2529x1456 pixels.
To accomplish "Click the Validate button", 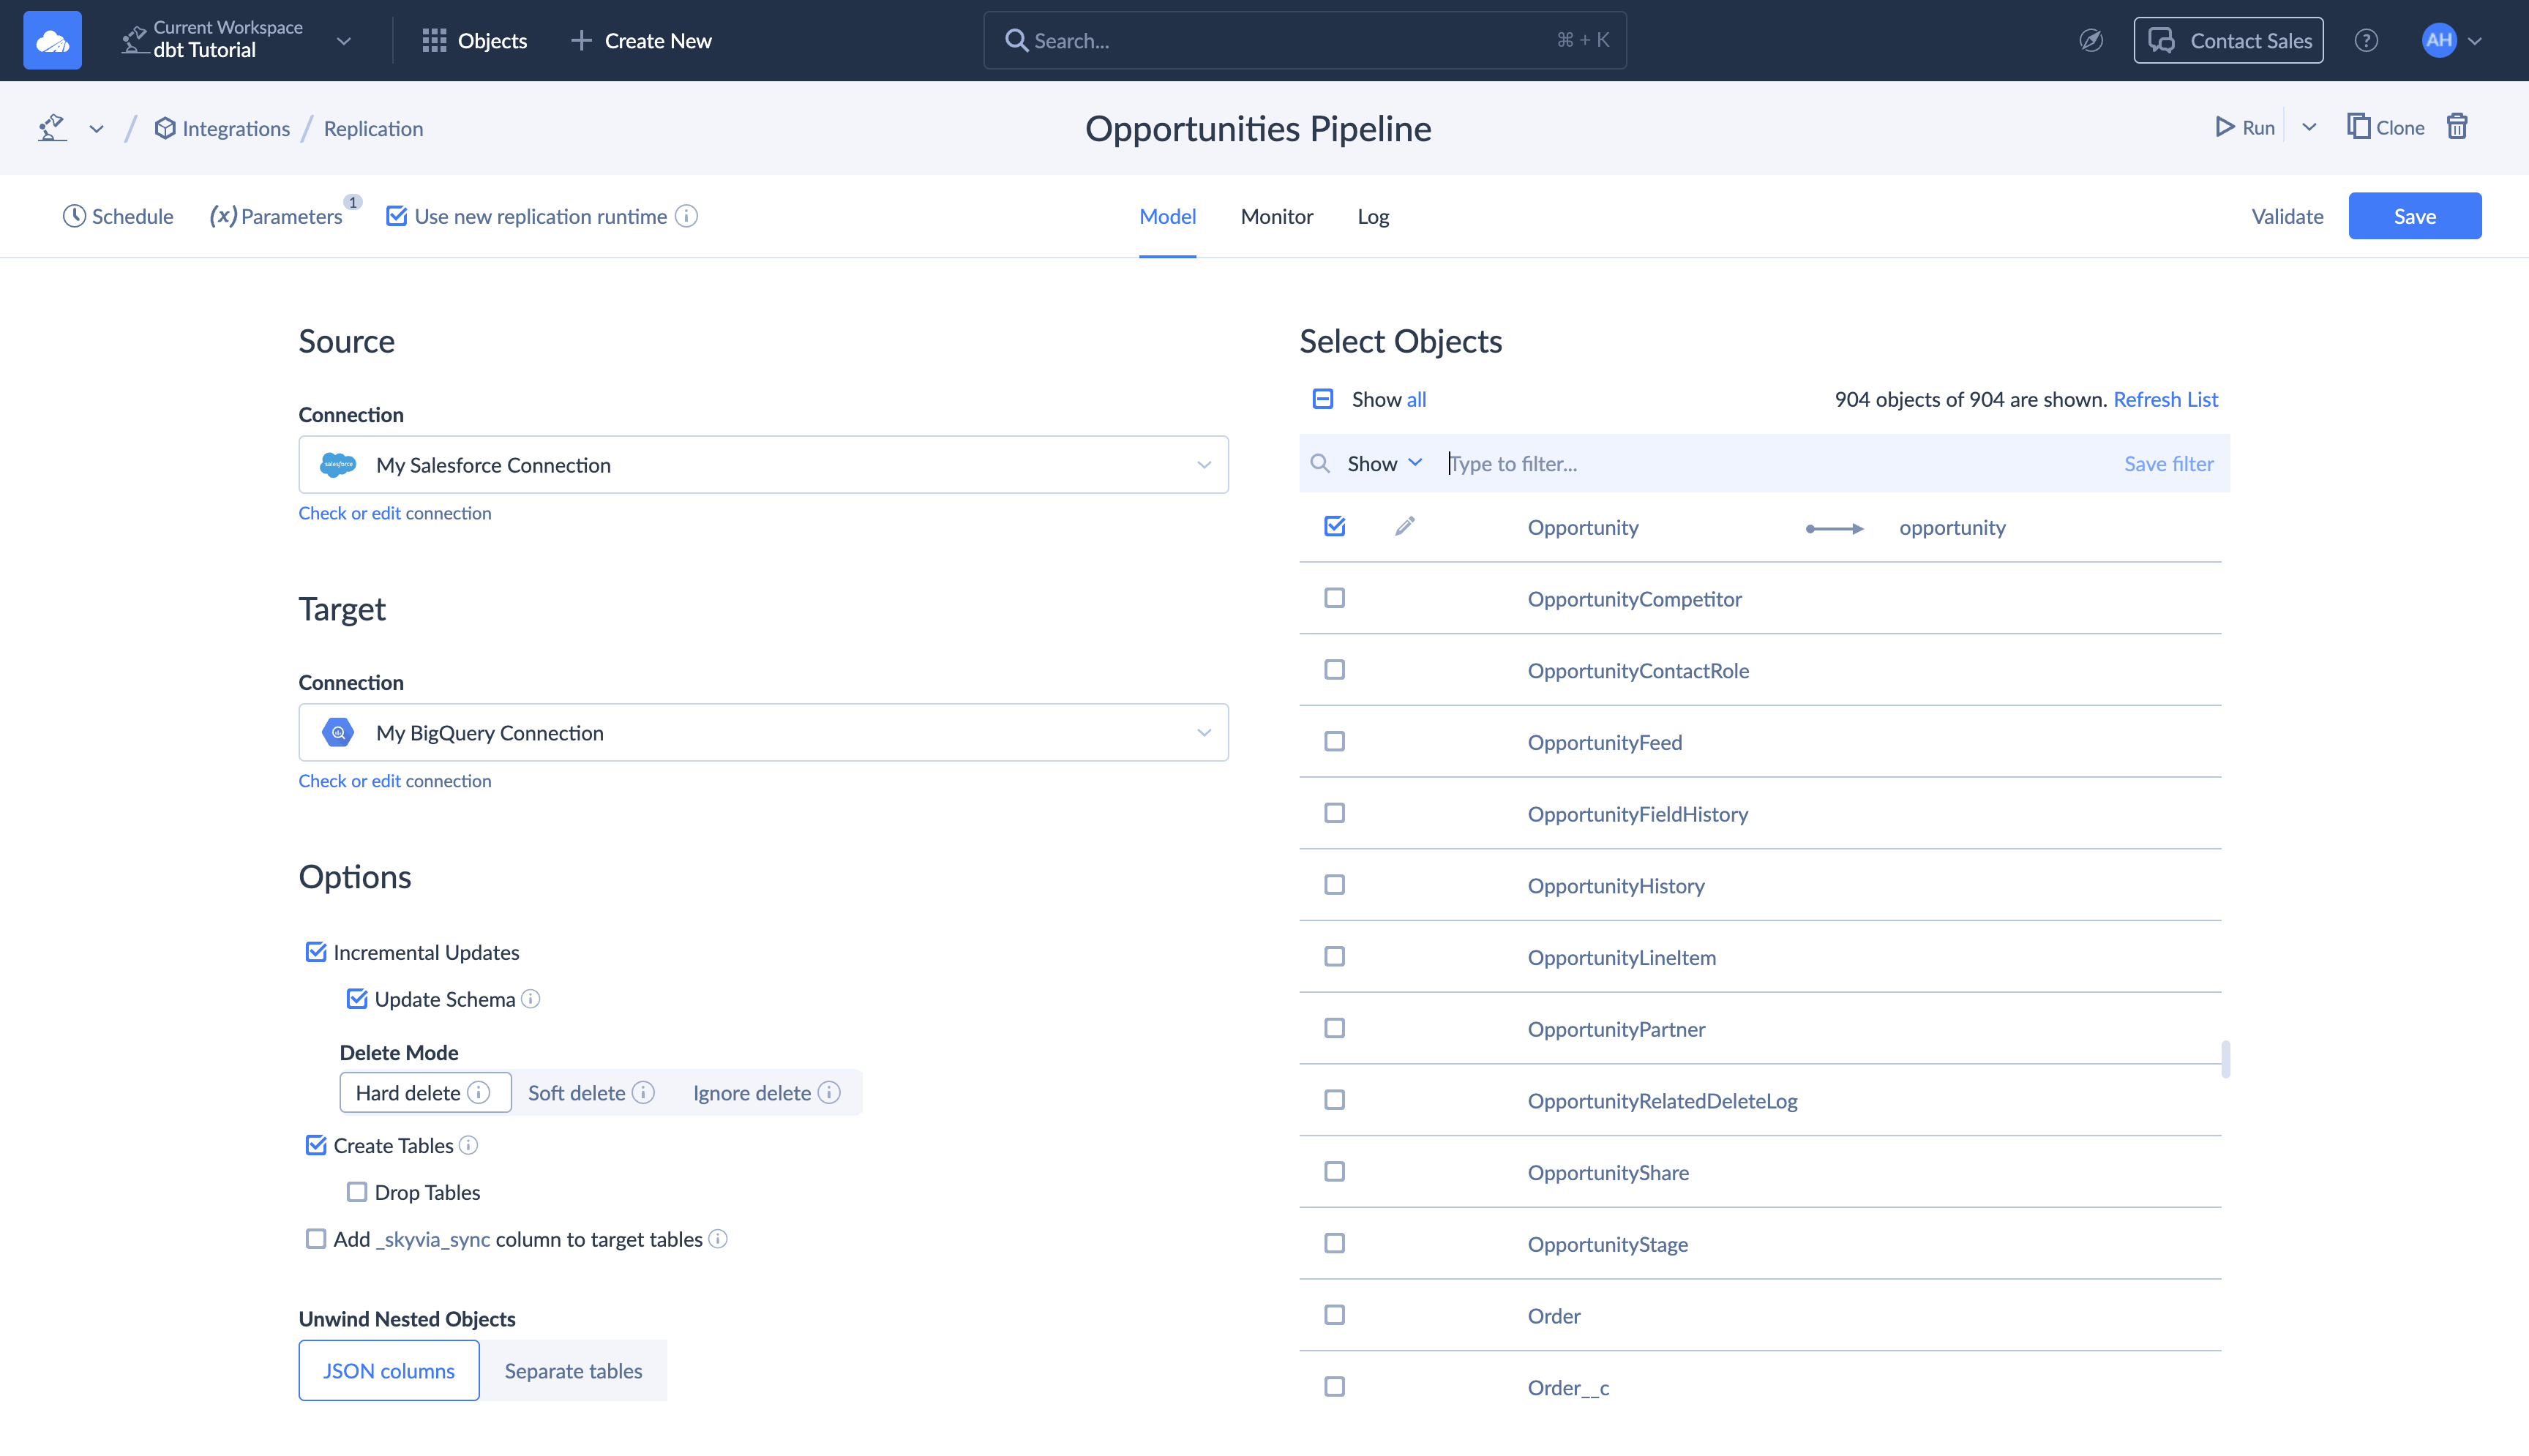I will point(2287,216).
